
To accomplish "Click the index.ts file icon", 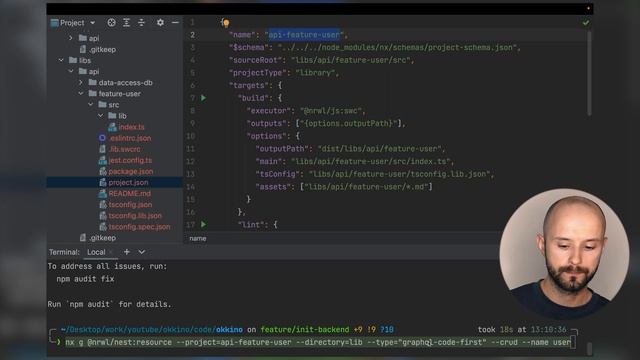I will click(112, 127).
